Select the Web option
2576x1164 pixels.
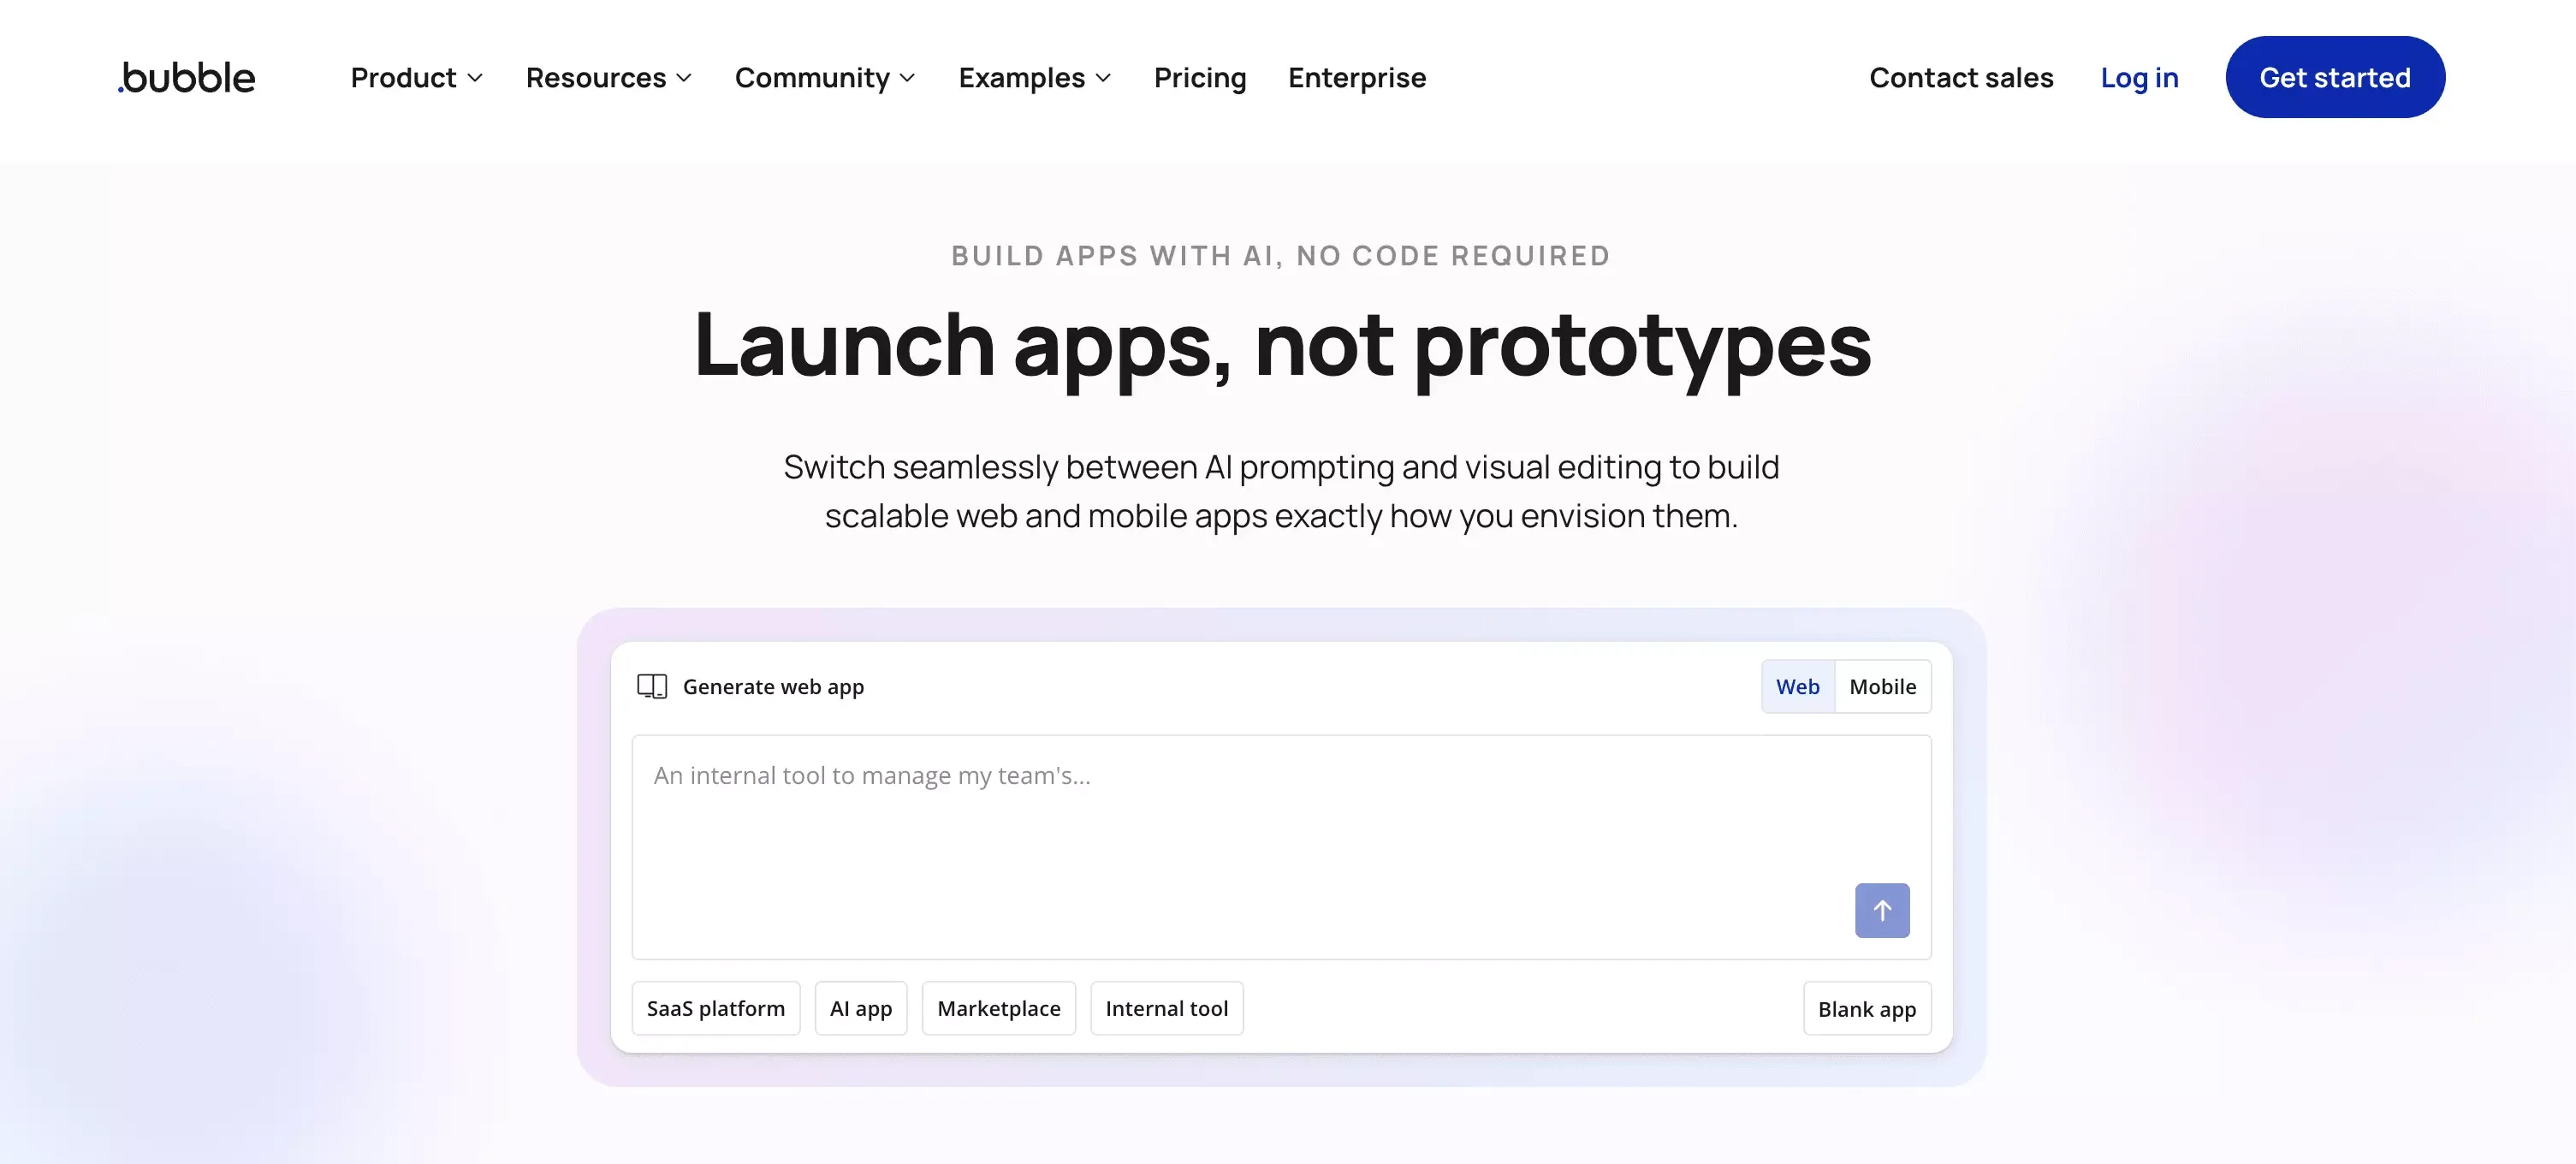click(x=1798, y=686)
